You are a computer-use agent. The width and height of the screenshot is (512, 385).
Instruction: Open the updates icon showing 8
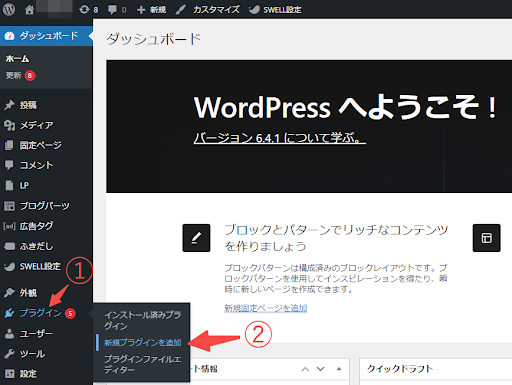click(84, 10)
